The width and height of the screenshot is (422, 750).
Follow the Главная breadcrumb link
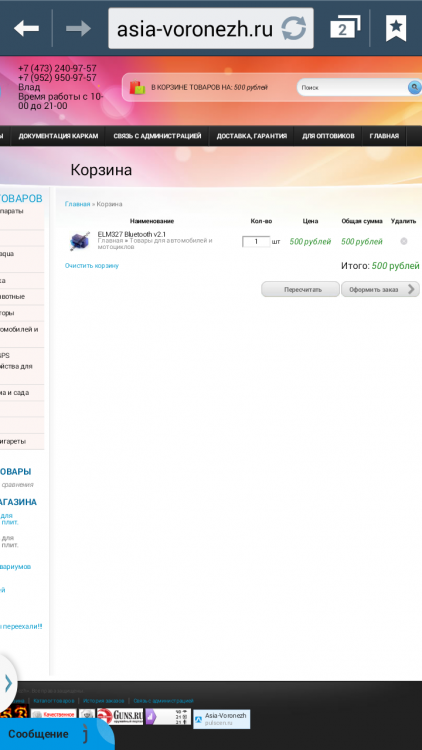(78, 204)
